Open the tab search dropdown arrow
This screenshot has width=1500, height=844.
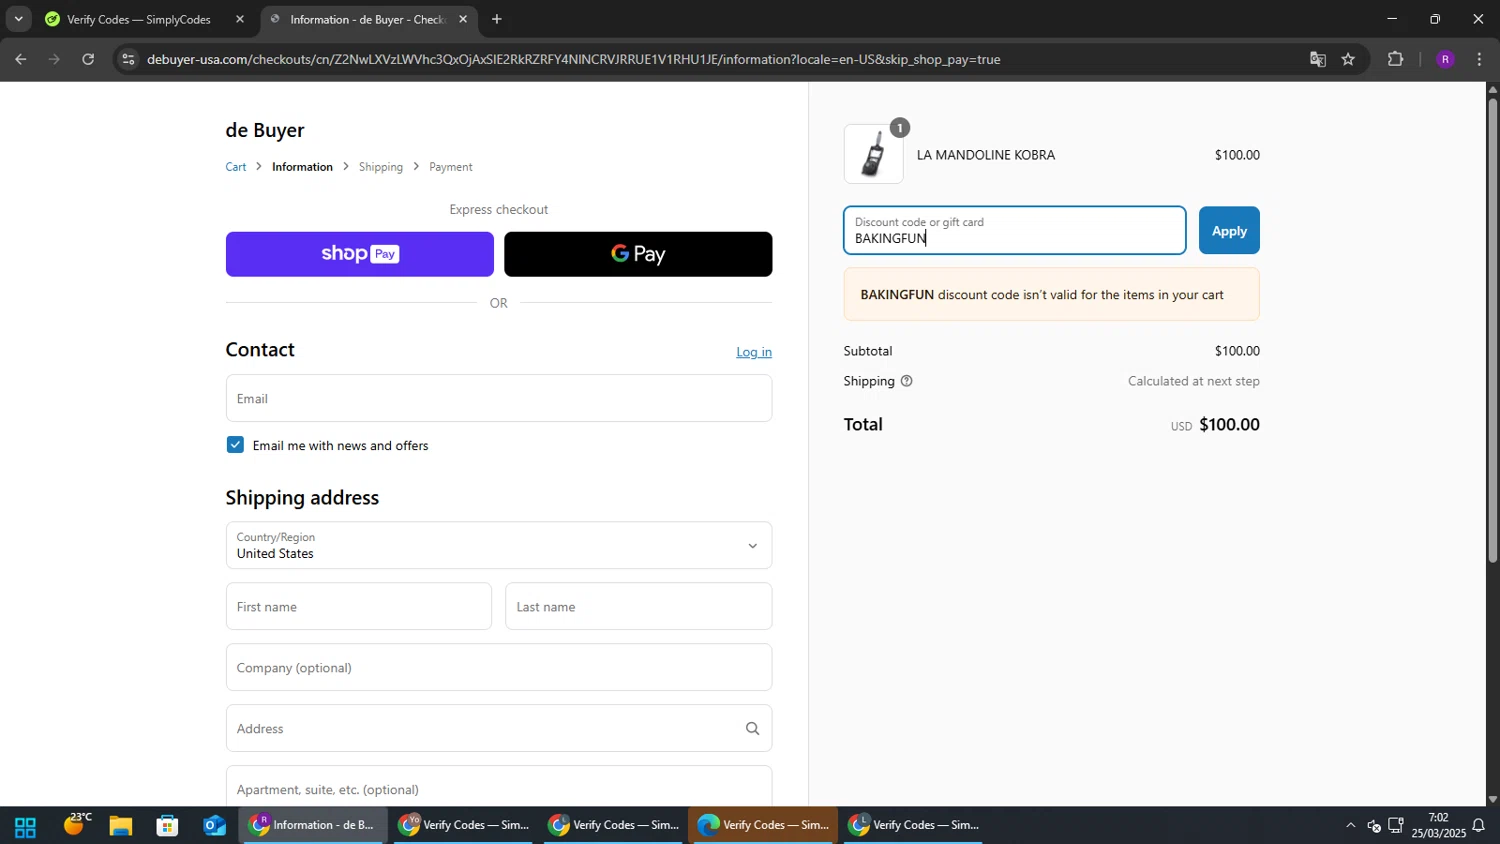pos(18,19)
